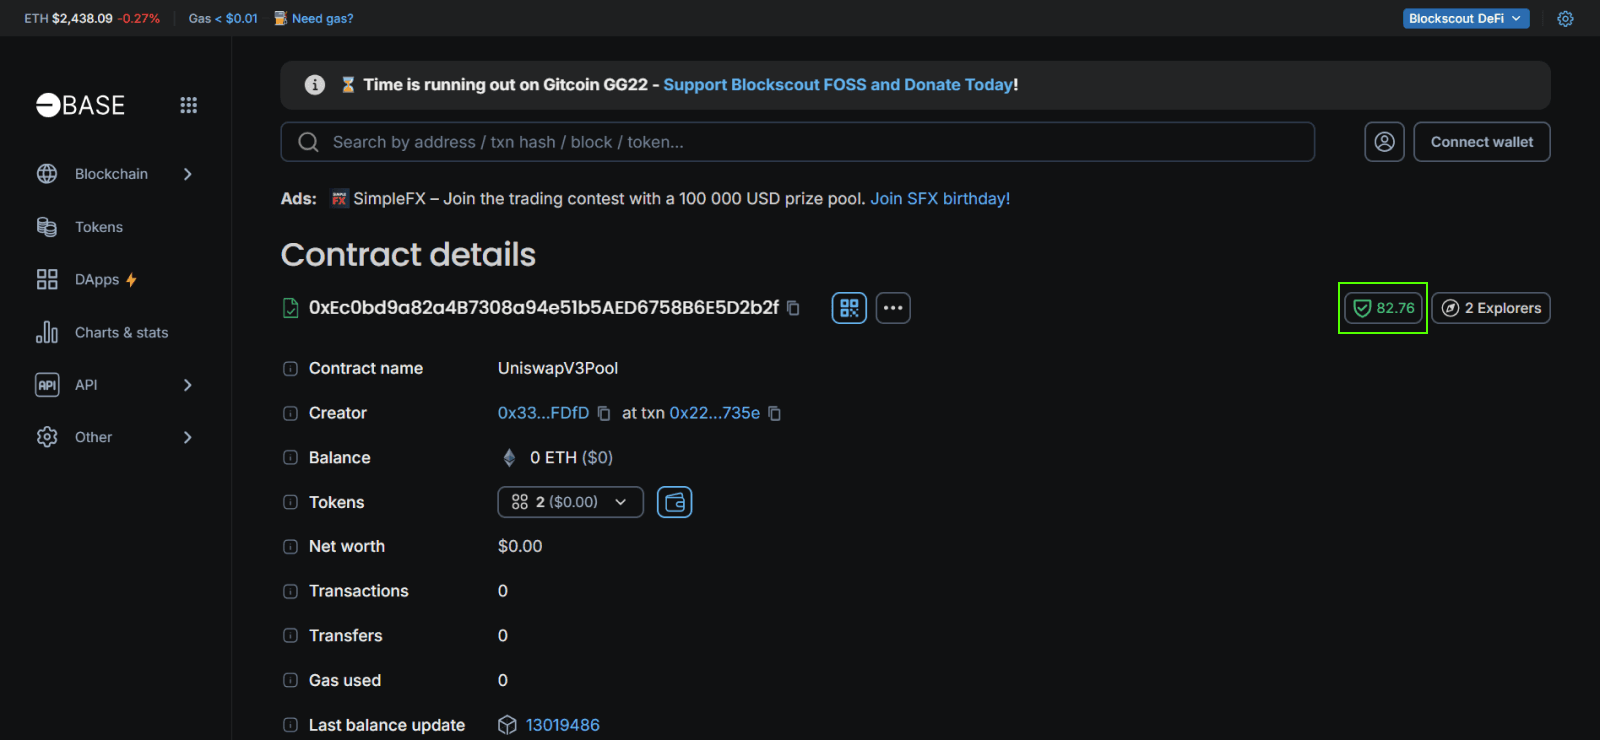Go to Charts & stats page
Viewport: 1600px width, 740px height.
pos(121,333)
